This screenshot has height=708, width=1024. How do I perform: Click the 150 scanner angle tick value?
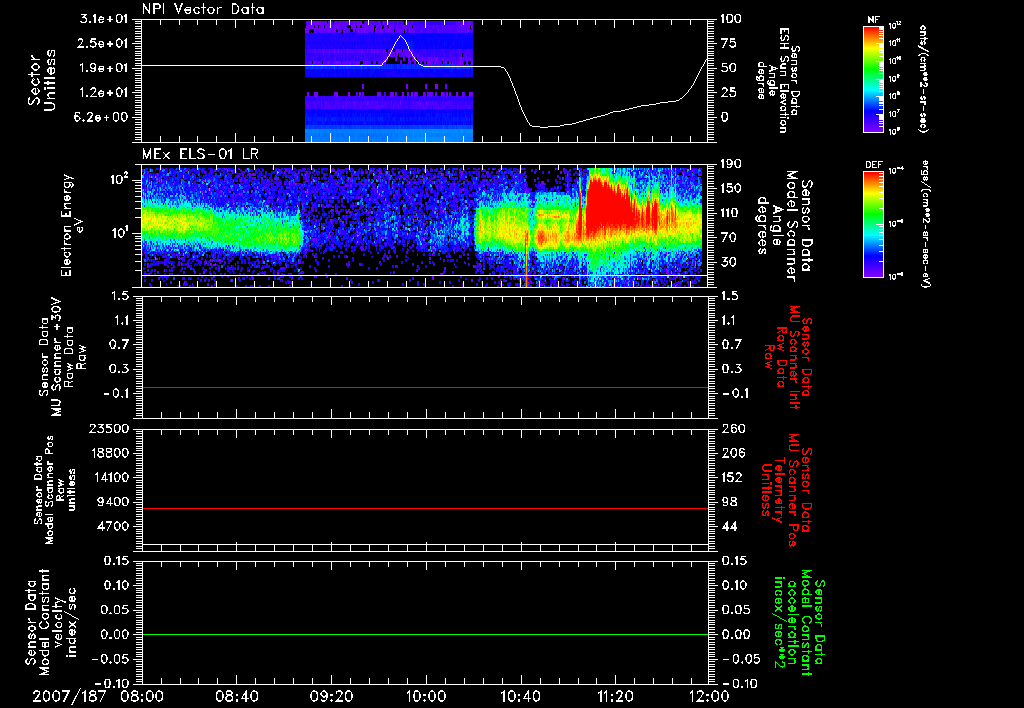click(731, 188)
